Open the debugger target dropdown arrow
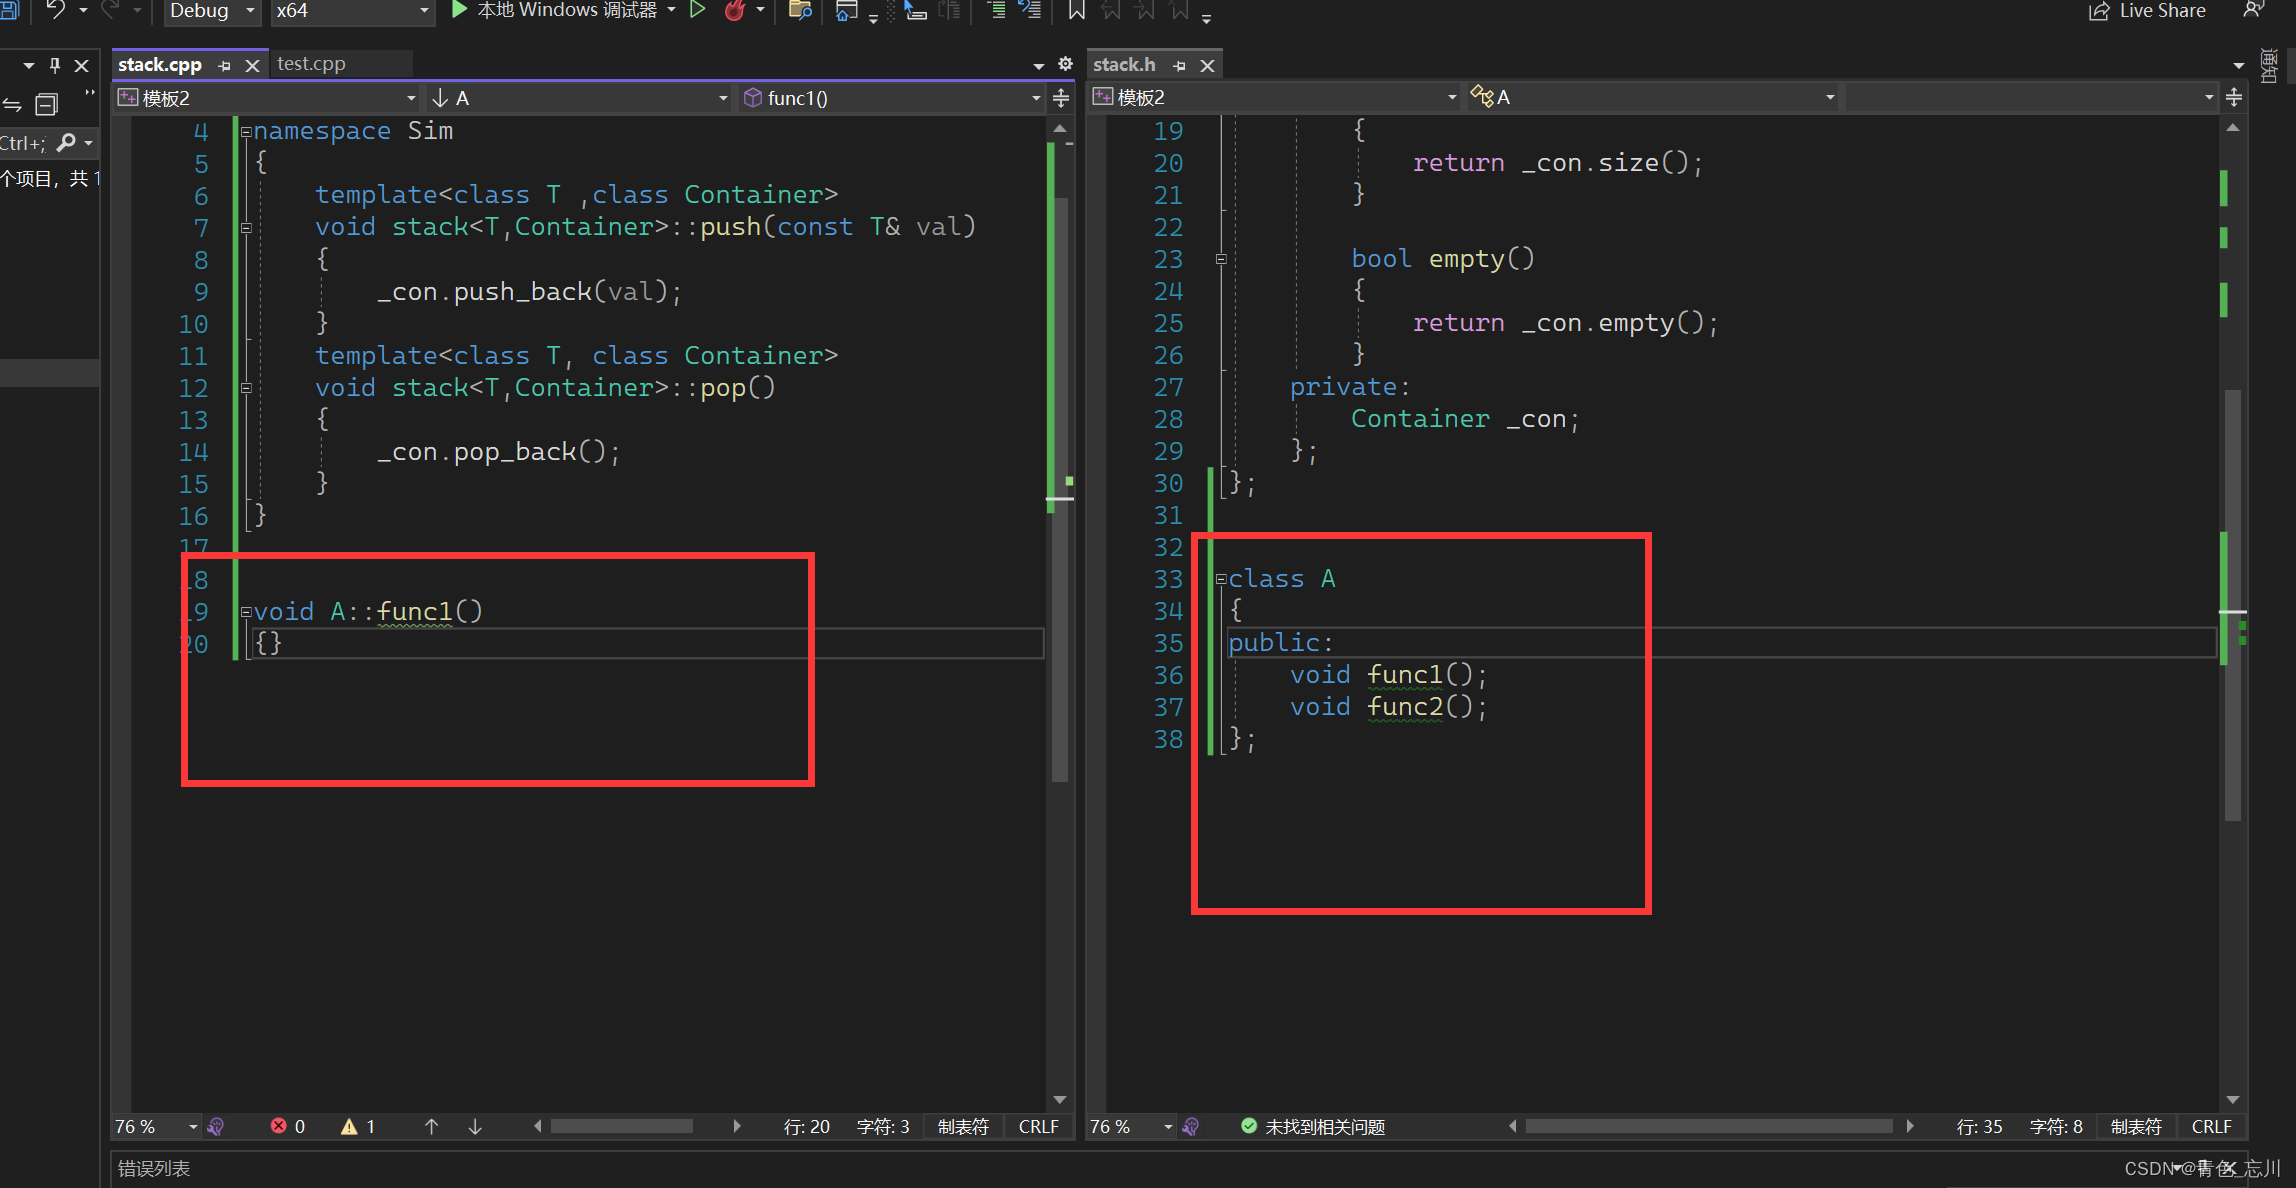The height and width of the screenshot is (1188, 2296). click(671, 10)
